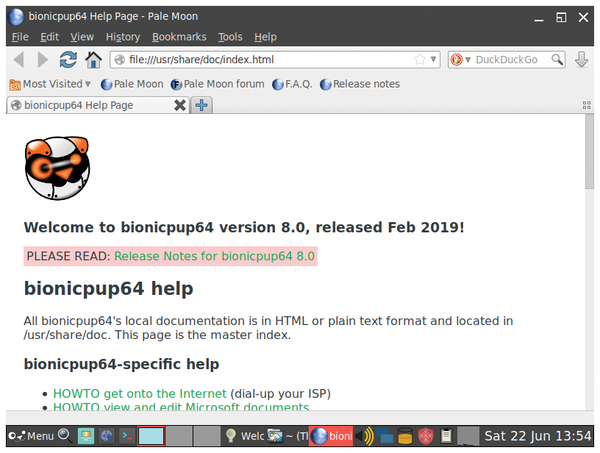Open HOWTO view and edit Microsoft documents link
The height and width of the screenshot is (453, 600).
point(181,406)
